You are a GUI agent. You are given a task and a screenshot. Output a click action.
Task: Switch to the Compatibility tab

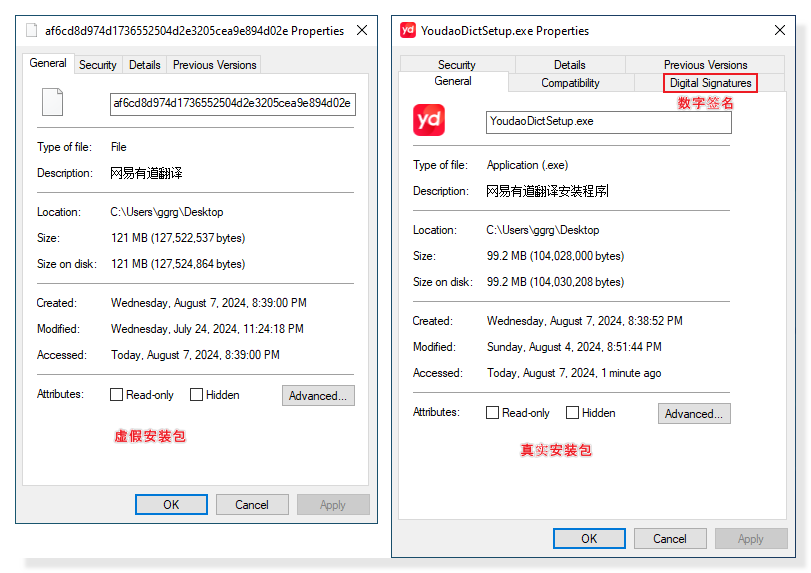(570, 83)
